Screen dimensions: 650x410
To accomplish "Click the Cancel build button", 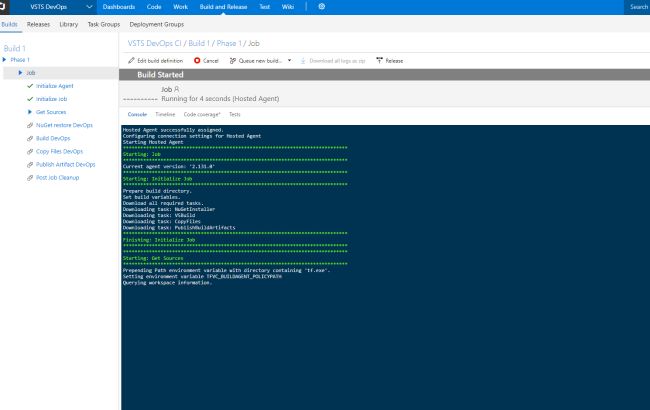I will point(206,61).
